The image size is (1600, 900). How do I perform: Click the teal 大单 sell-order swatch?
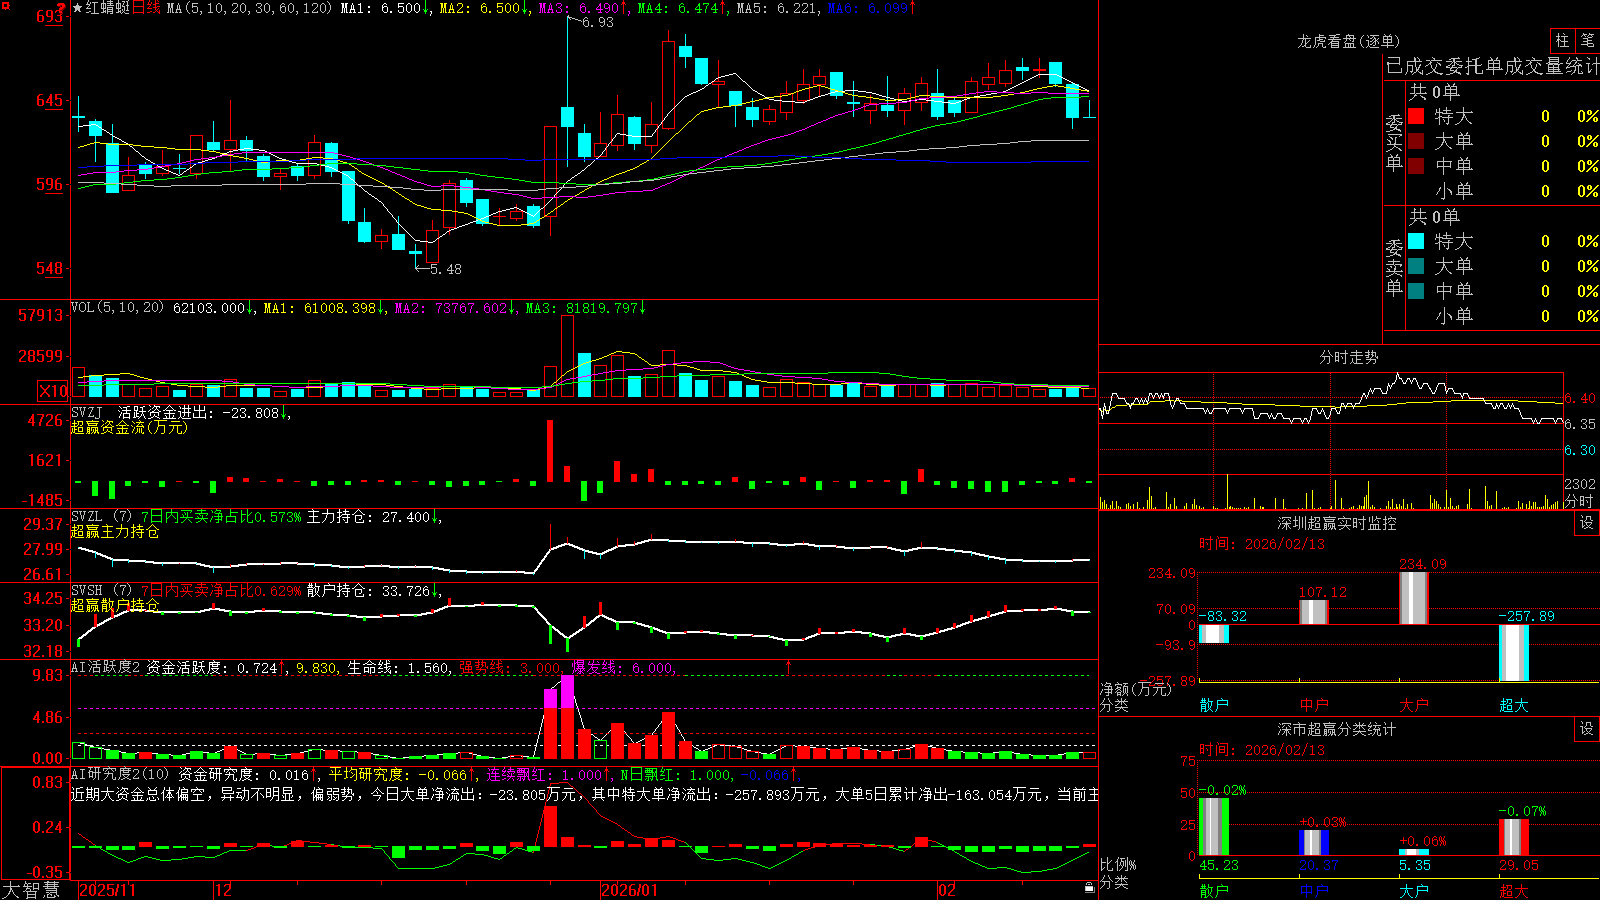point(1416,266)
